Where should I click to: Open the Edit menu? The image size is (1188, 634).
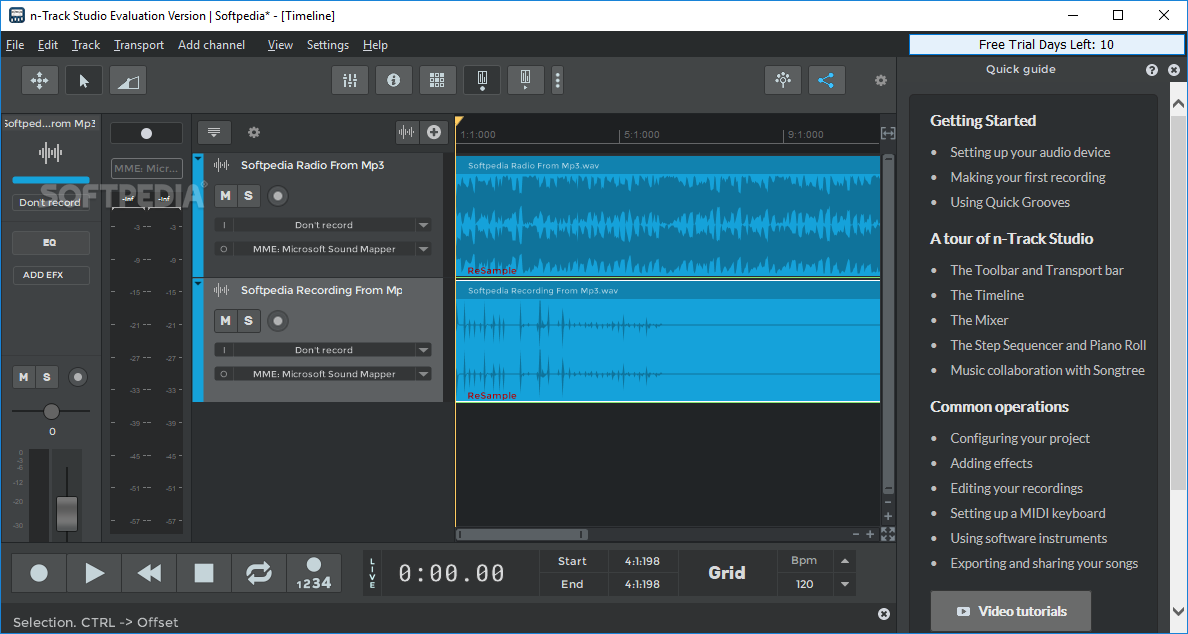[x=48, y=45]
